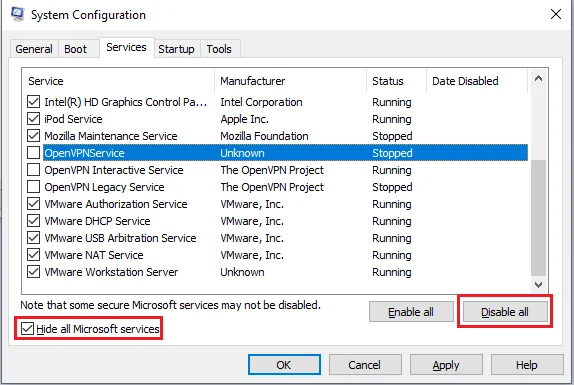Toggle VMware NAT Service checkbox
This screenshot has width=574, height=385.
pyautogui.click(x=33, y=255)
